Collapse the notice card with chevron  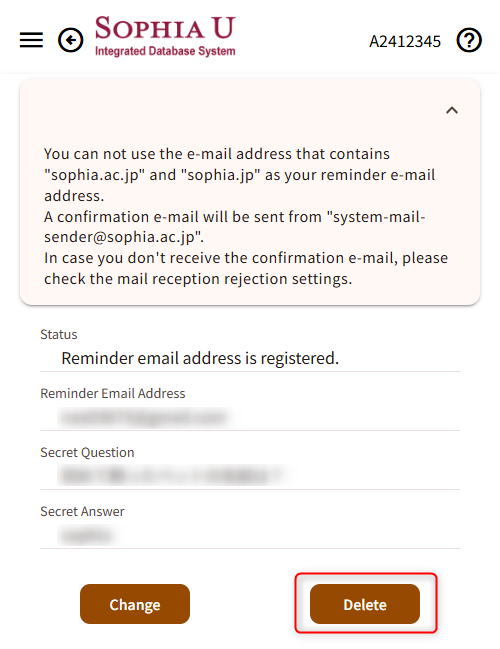(x=452, y=111)
